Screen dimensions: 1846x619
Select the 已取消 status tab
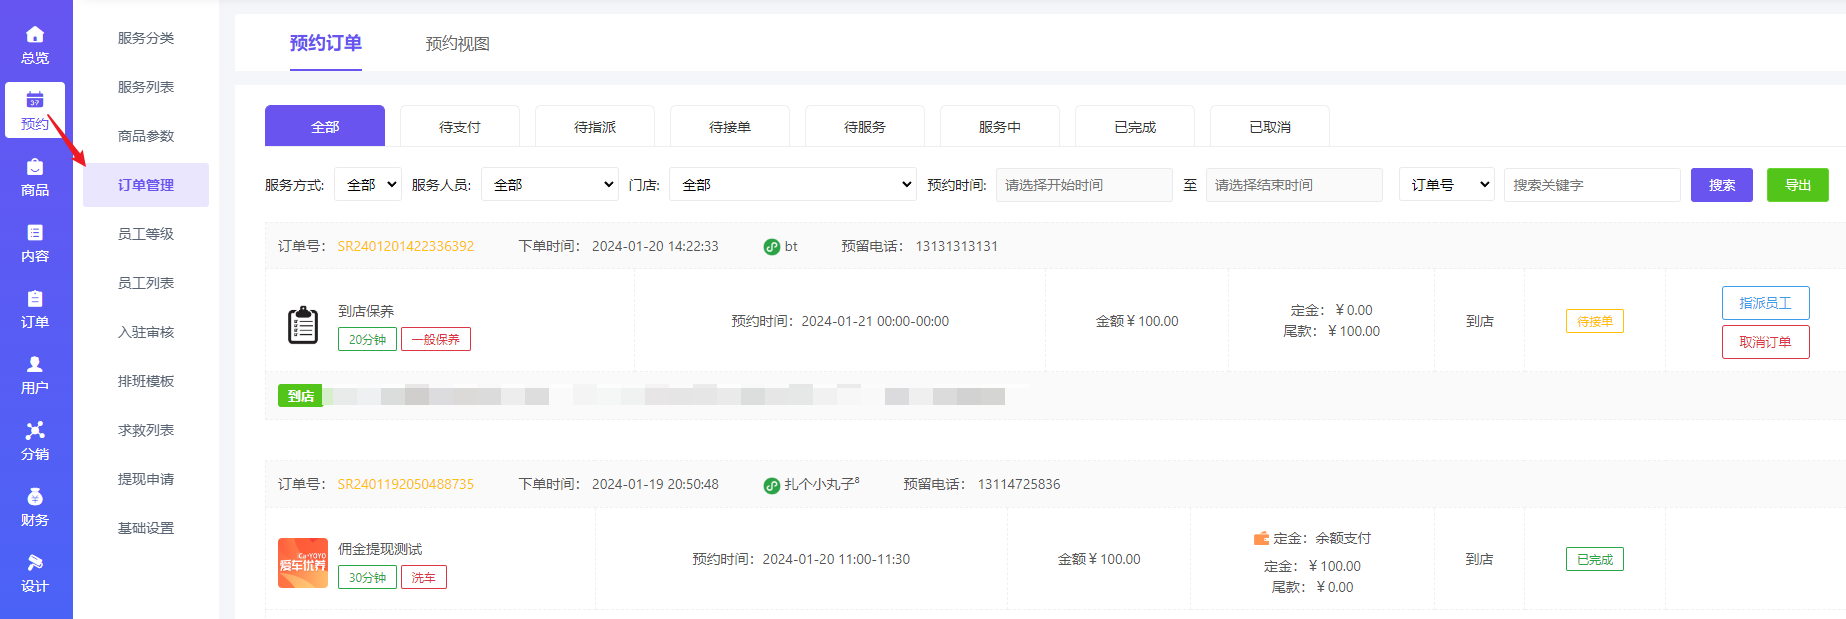click(x=1270, y=126)
